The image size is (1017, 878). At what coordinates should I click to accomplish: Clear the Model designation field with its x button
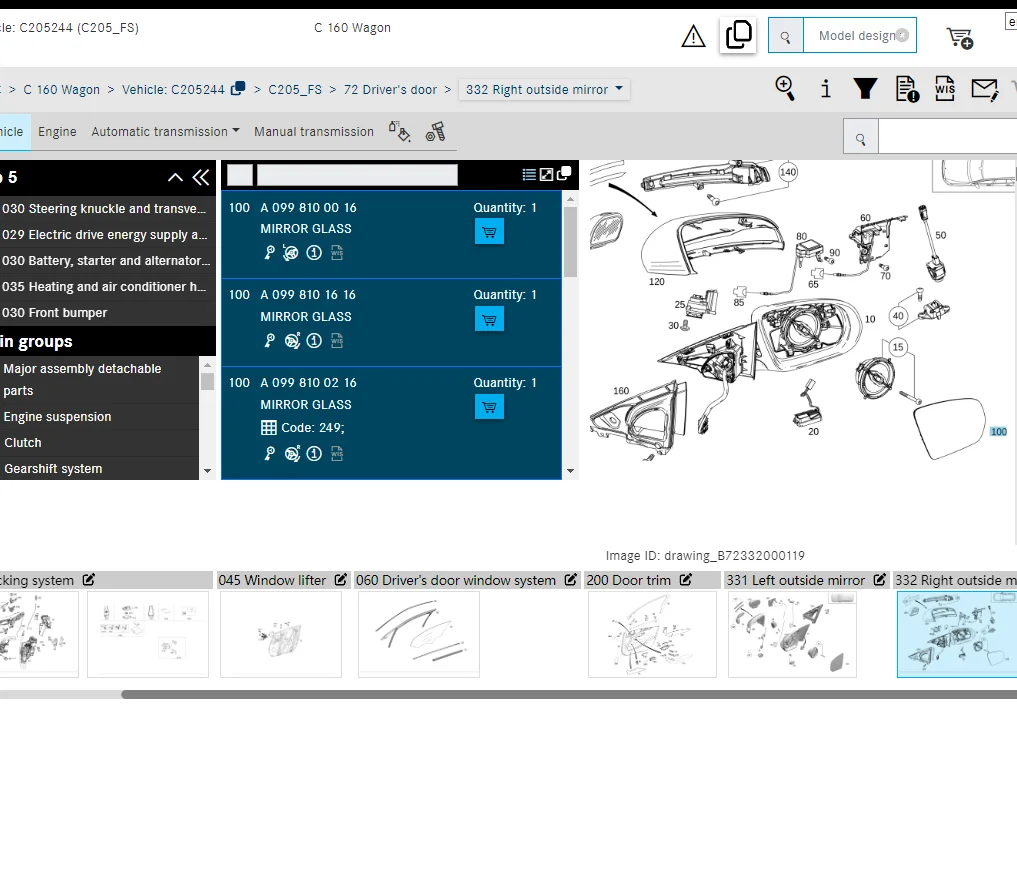(902, 35)
